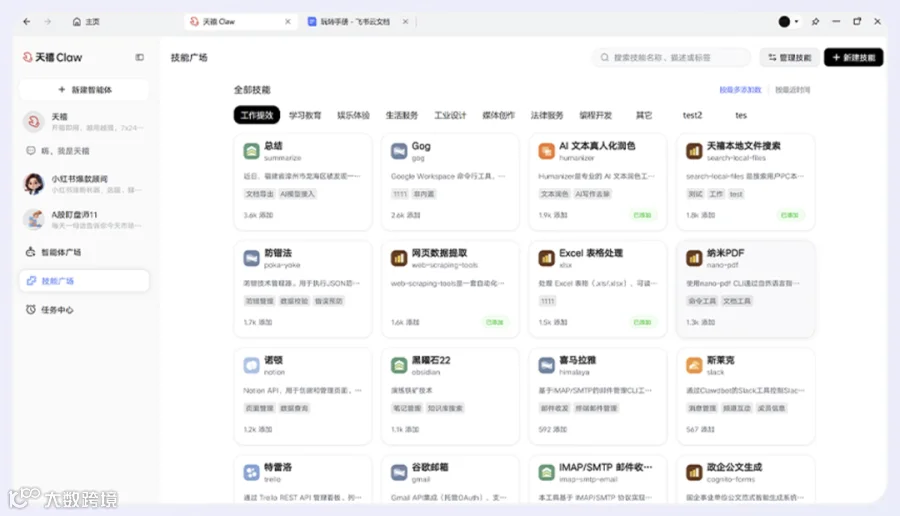Click the 纳米PDF skill icon
The height and width of the screenshot is (516, 900).
pyautogui.click(x=694, y=258)
